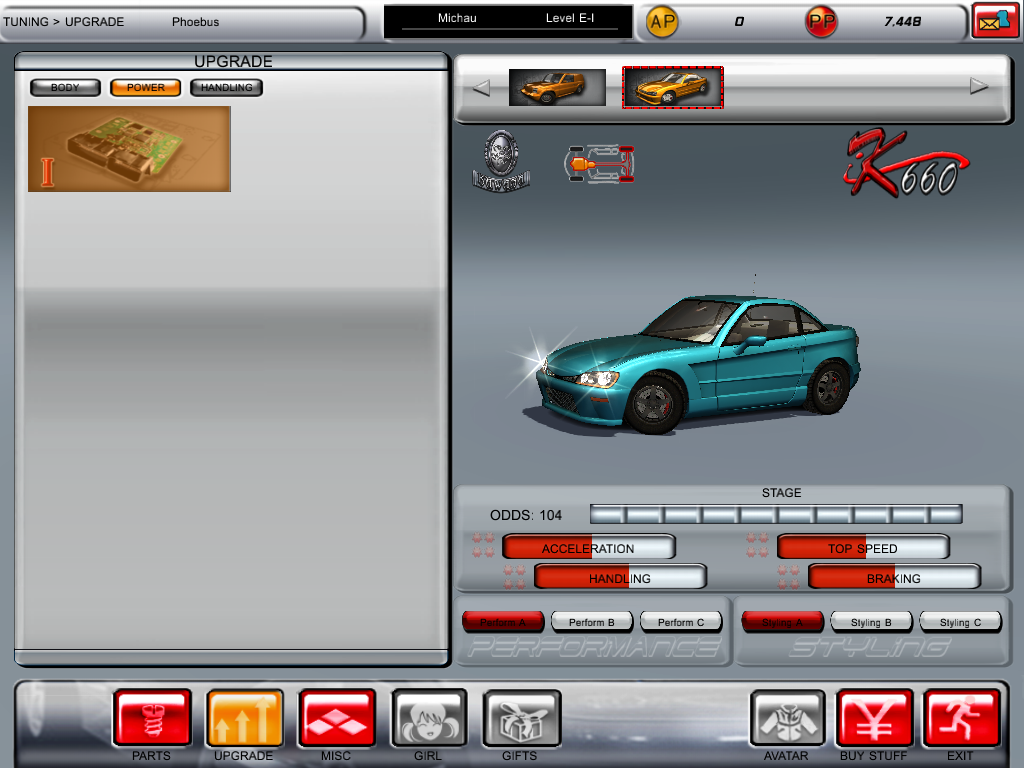
Task: Click the ACCELERATION stat bar
Action: click(x=588, y=547)
